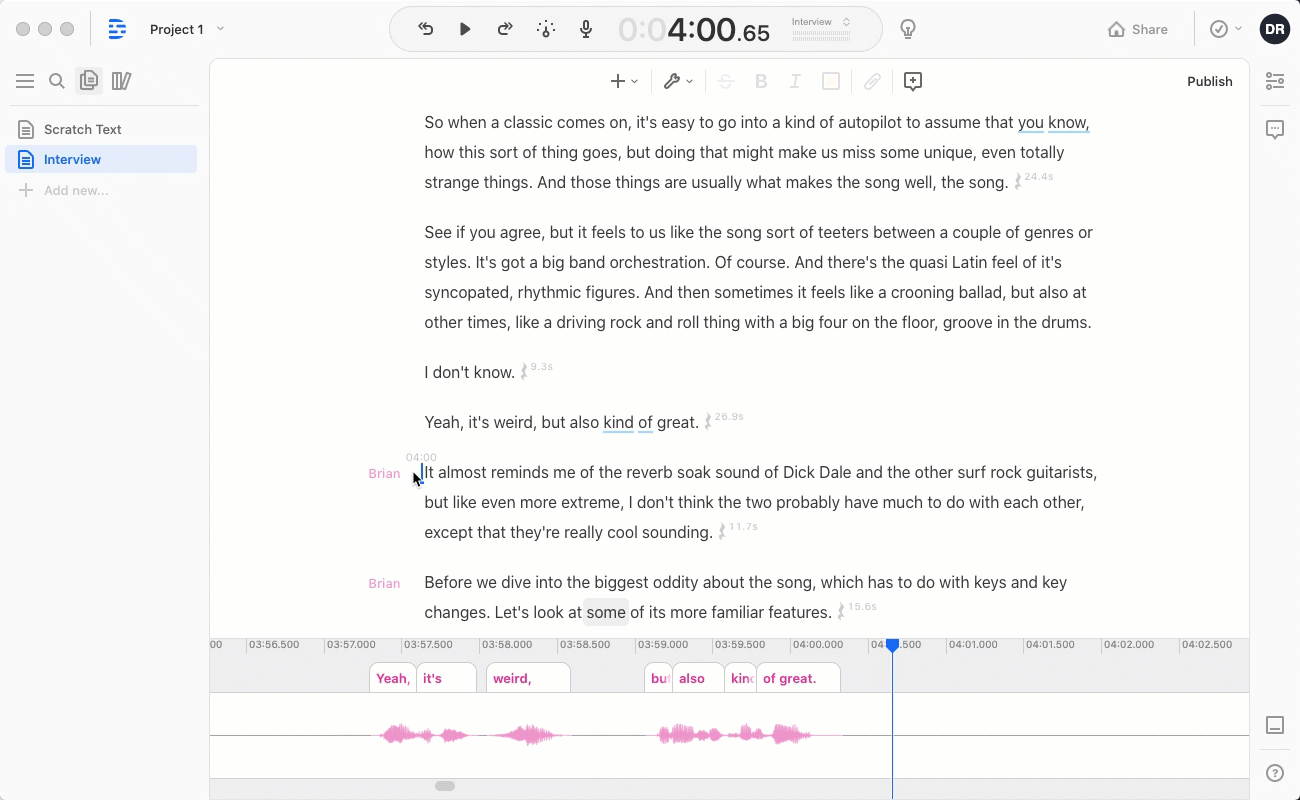Select the Interview document in sidebar
The width and height of the screenshot is (1300, 800).
pyautogui.click(x=72, y=159)
